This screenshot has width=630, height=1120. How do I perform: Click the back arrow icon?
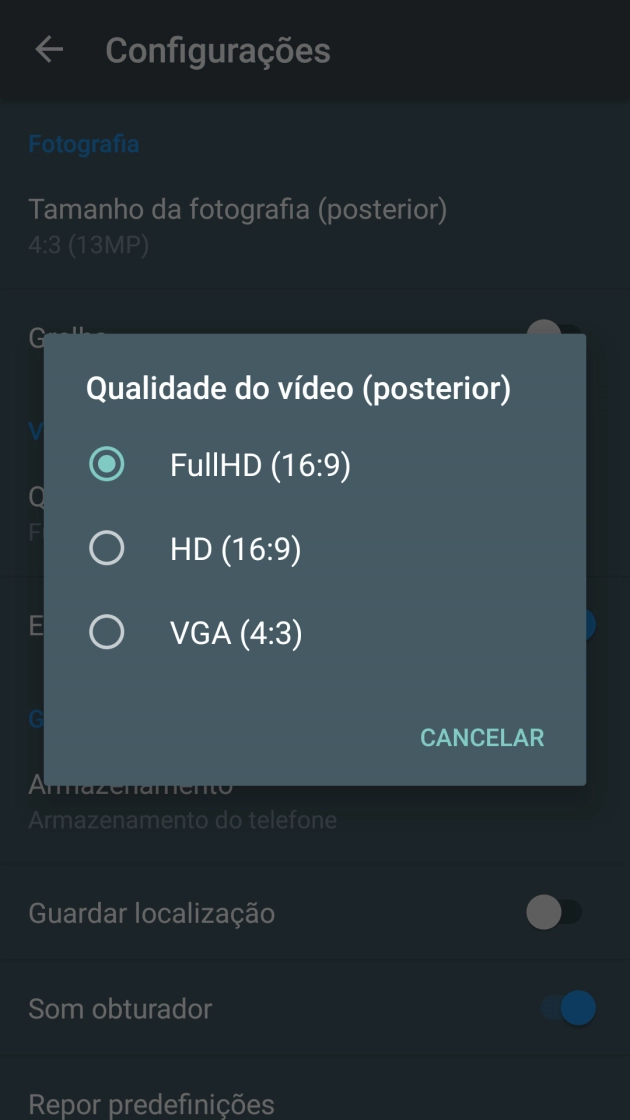[x=47, y=51]
